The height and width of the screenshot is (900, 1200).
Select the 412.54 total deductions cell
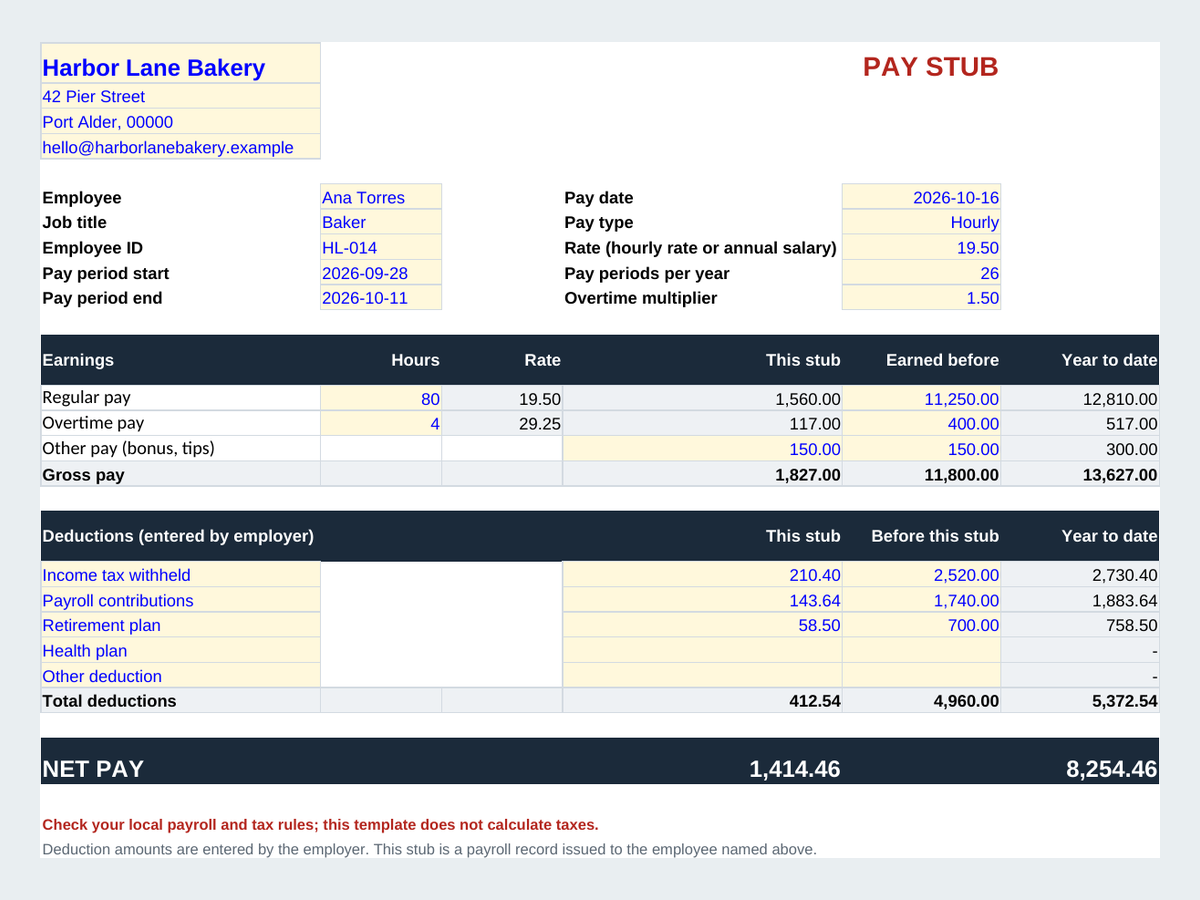click(x=702, y=701)
